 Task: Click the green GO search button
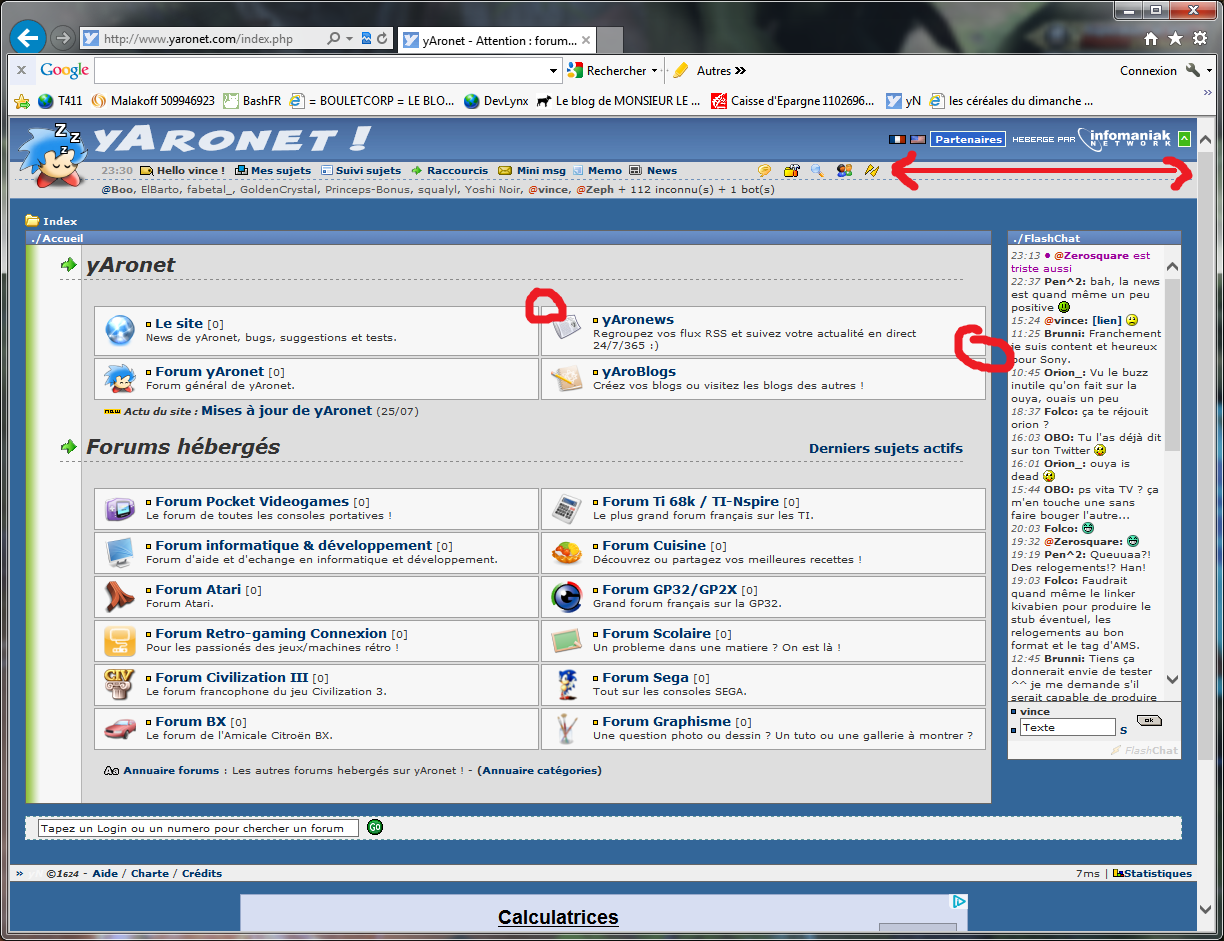coord(374,827)
